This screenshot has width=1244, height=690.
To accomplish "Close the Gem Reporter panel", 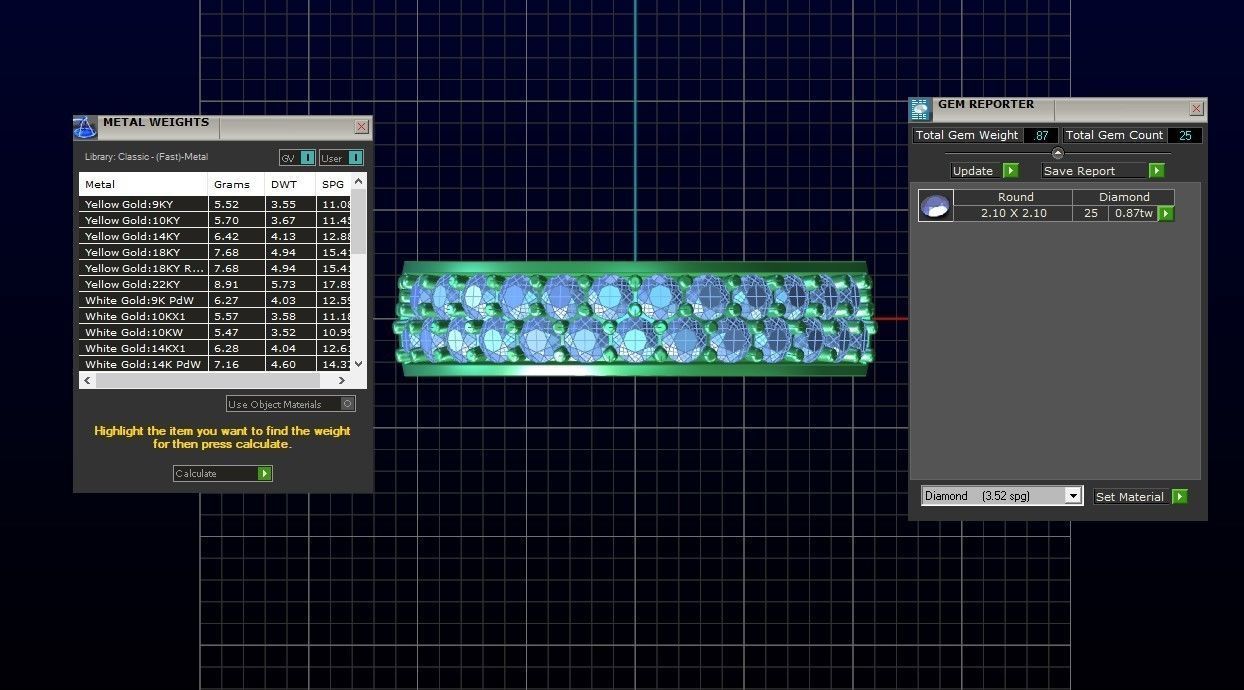I will click(x=1196, y=109).
